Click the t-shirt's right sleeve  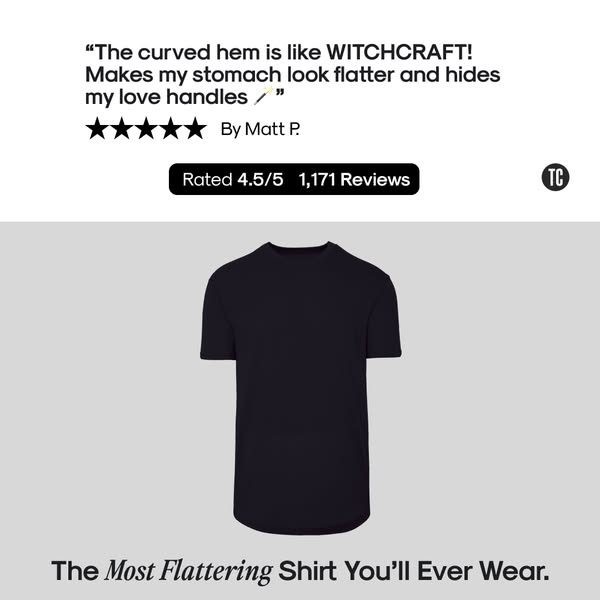384,318
